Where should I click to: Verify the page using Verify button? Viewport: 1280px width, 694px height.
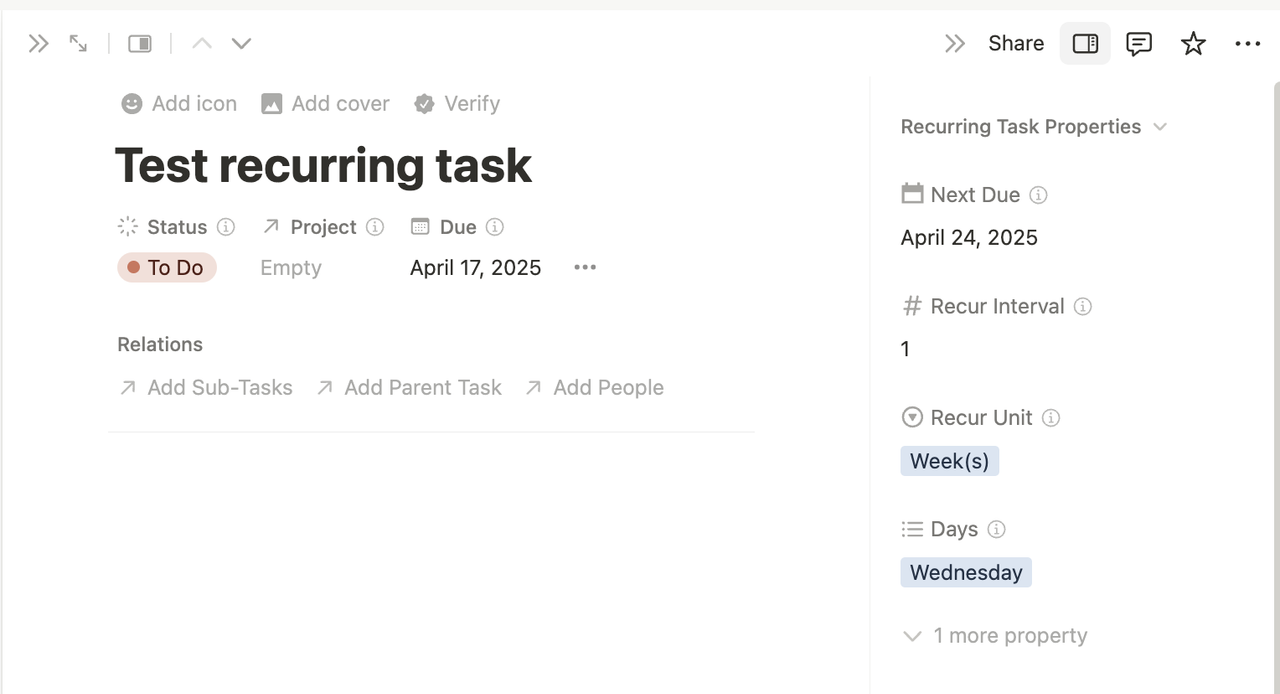(x=456, y=103)
